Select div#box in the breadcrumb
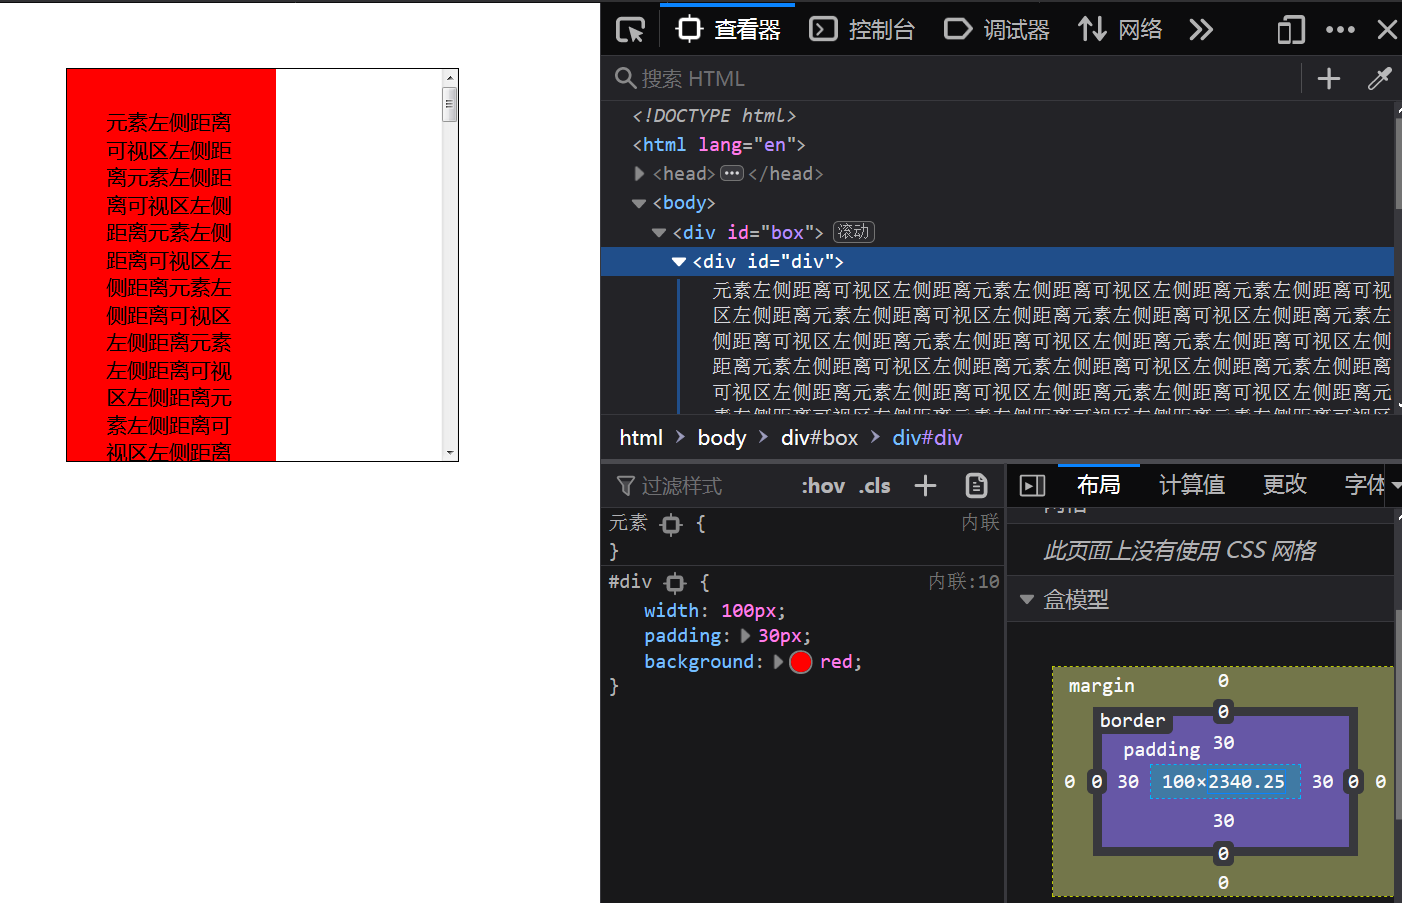This screenshot has width=1402, height=903. (x=819, y=438)
